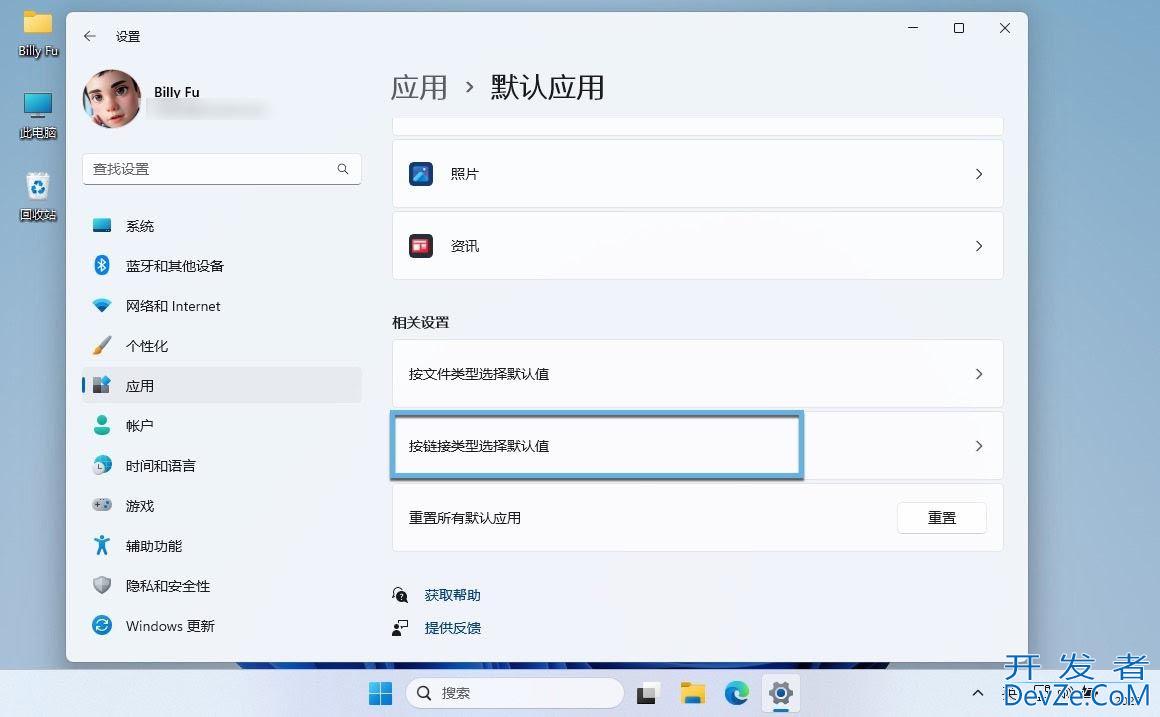Click chevron of 按文件类型选择默认值 row
Viewport: 1160px width, 717px height.
tap(979, 374)
